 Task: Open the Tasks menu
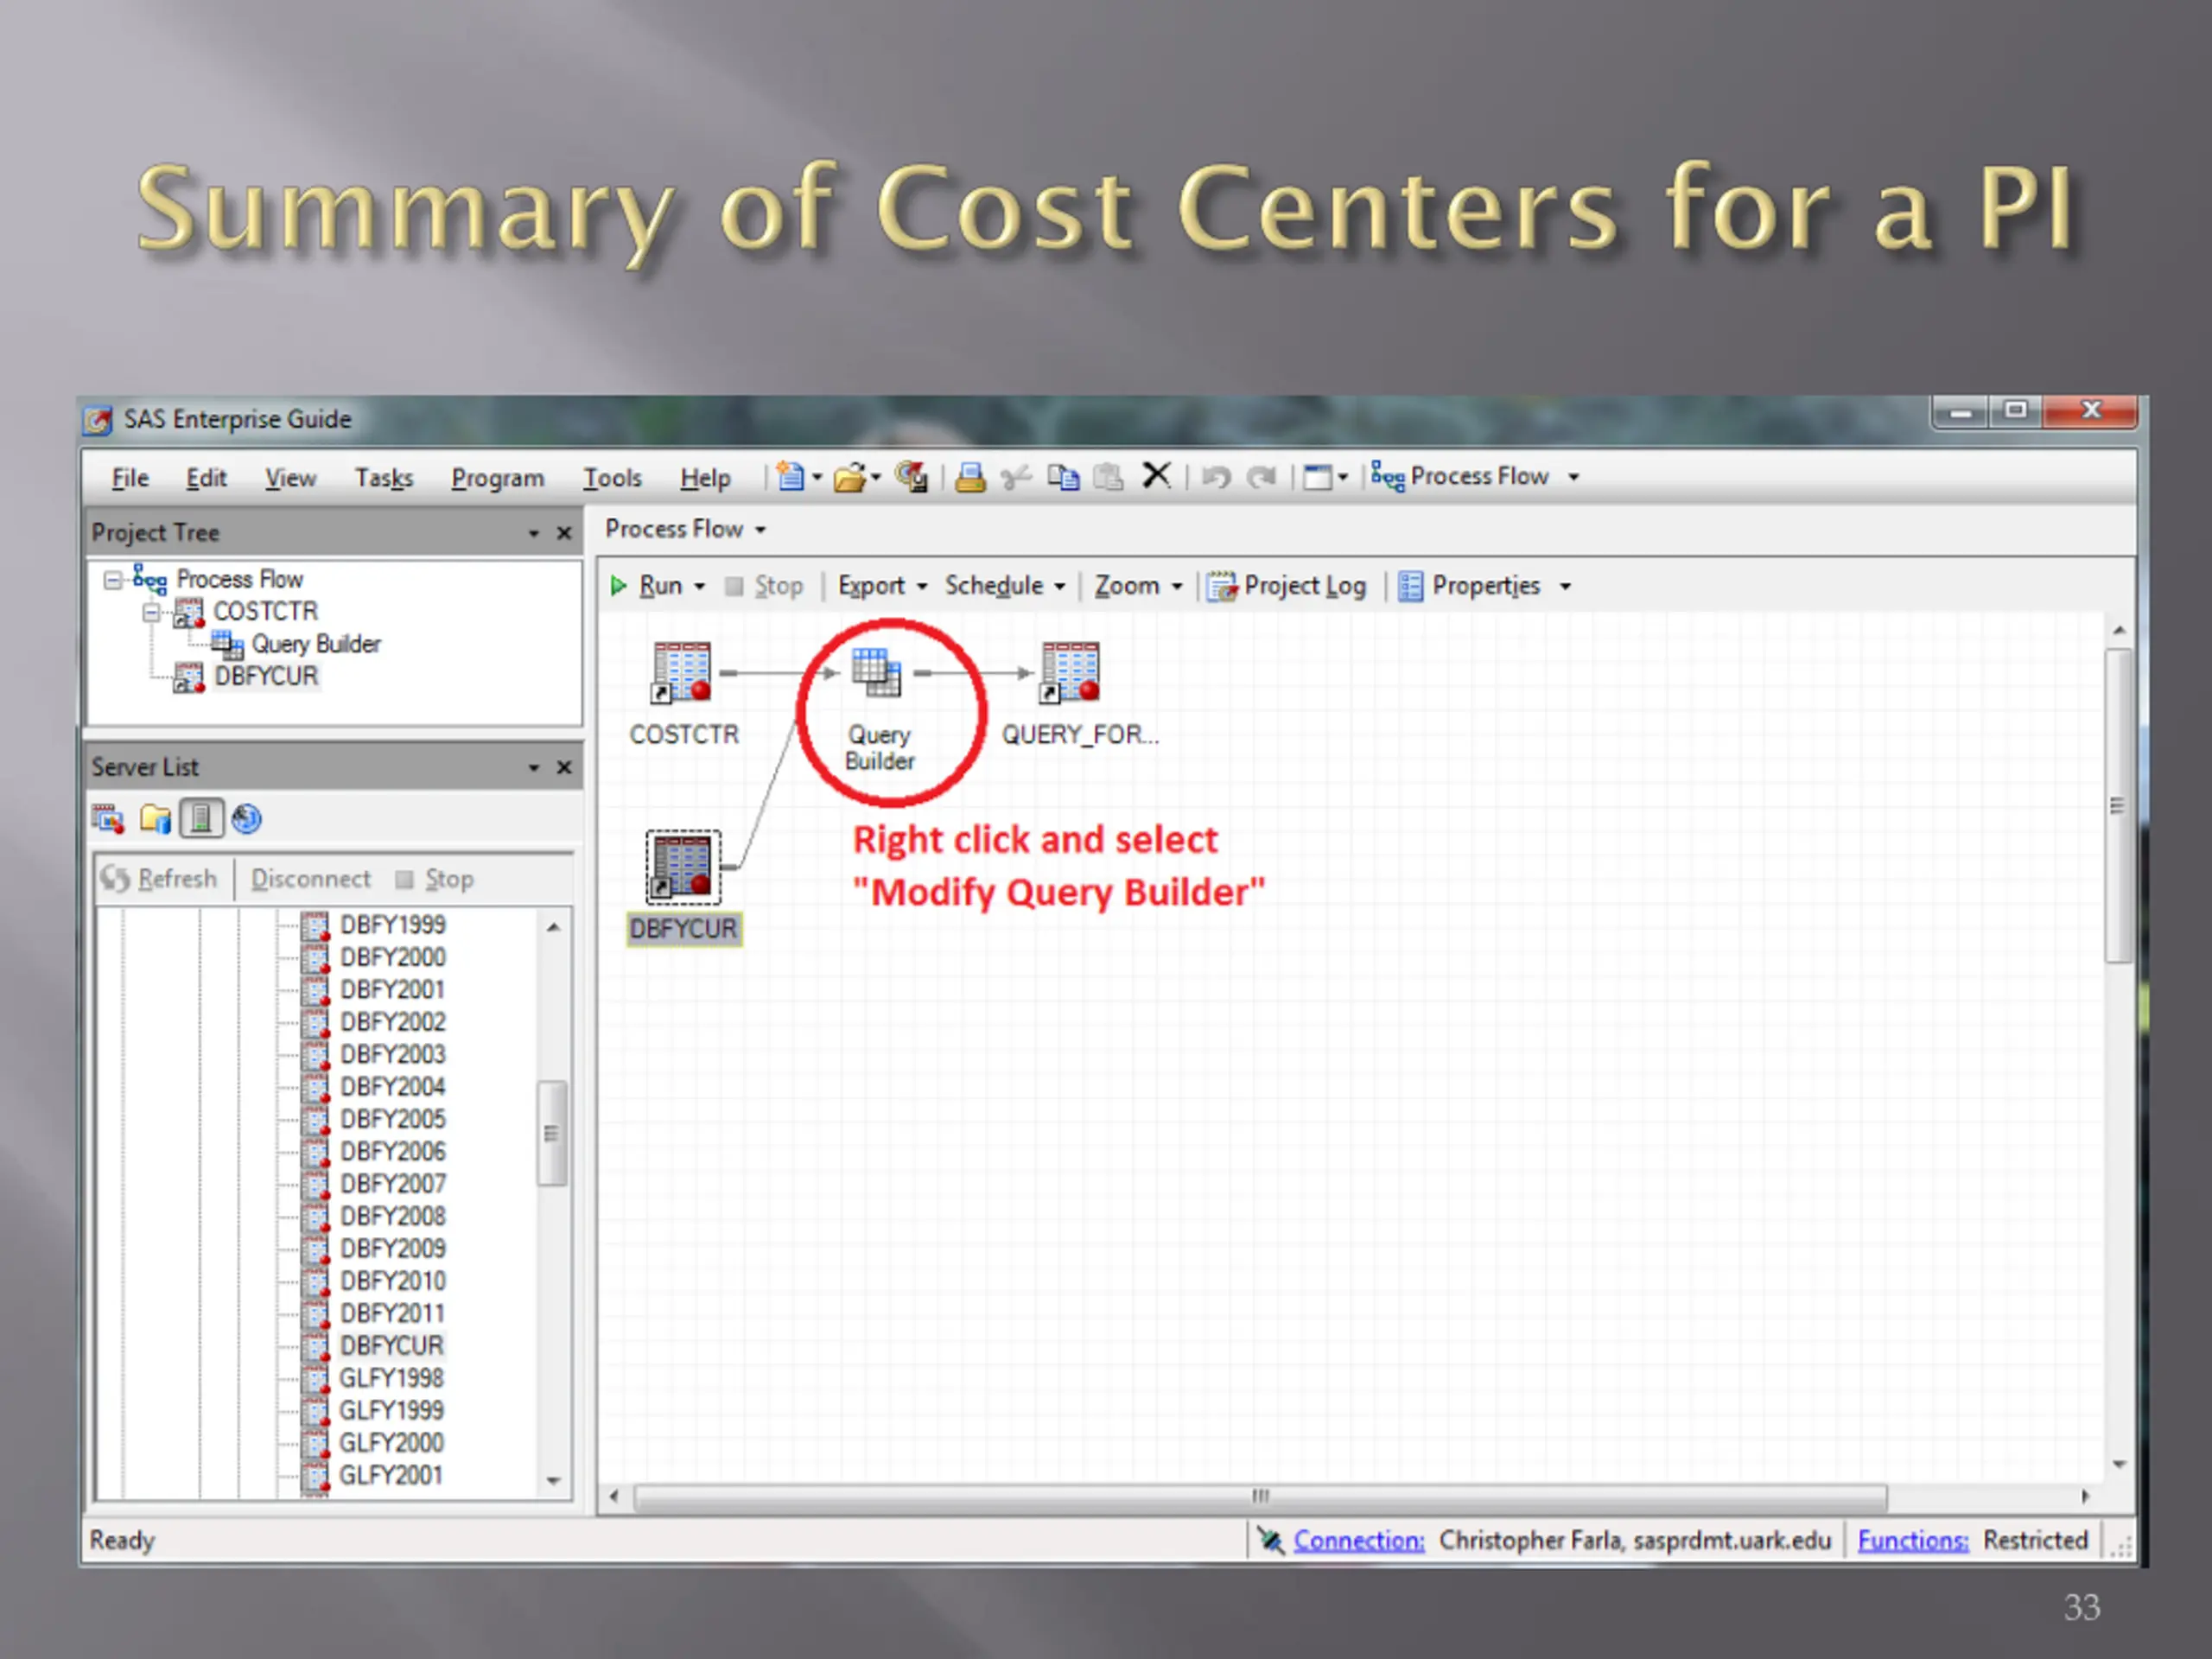tap(384, 478)
